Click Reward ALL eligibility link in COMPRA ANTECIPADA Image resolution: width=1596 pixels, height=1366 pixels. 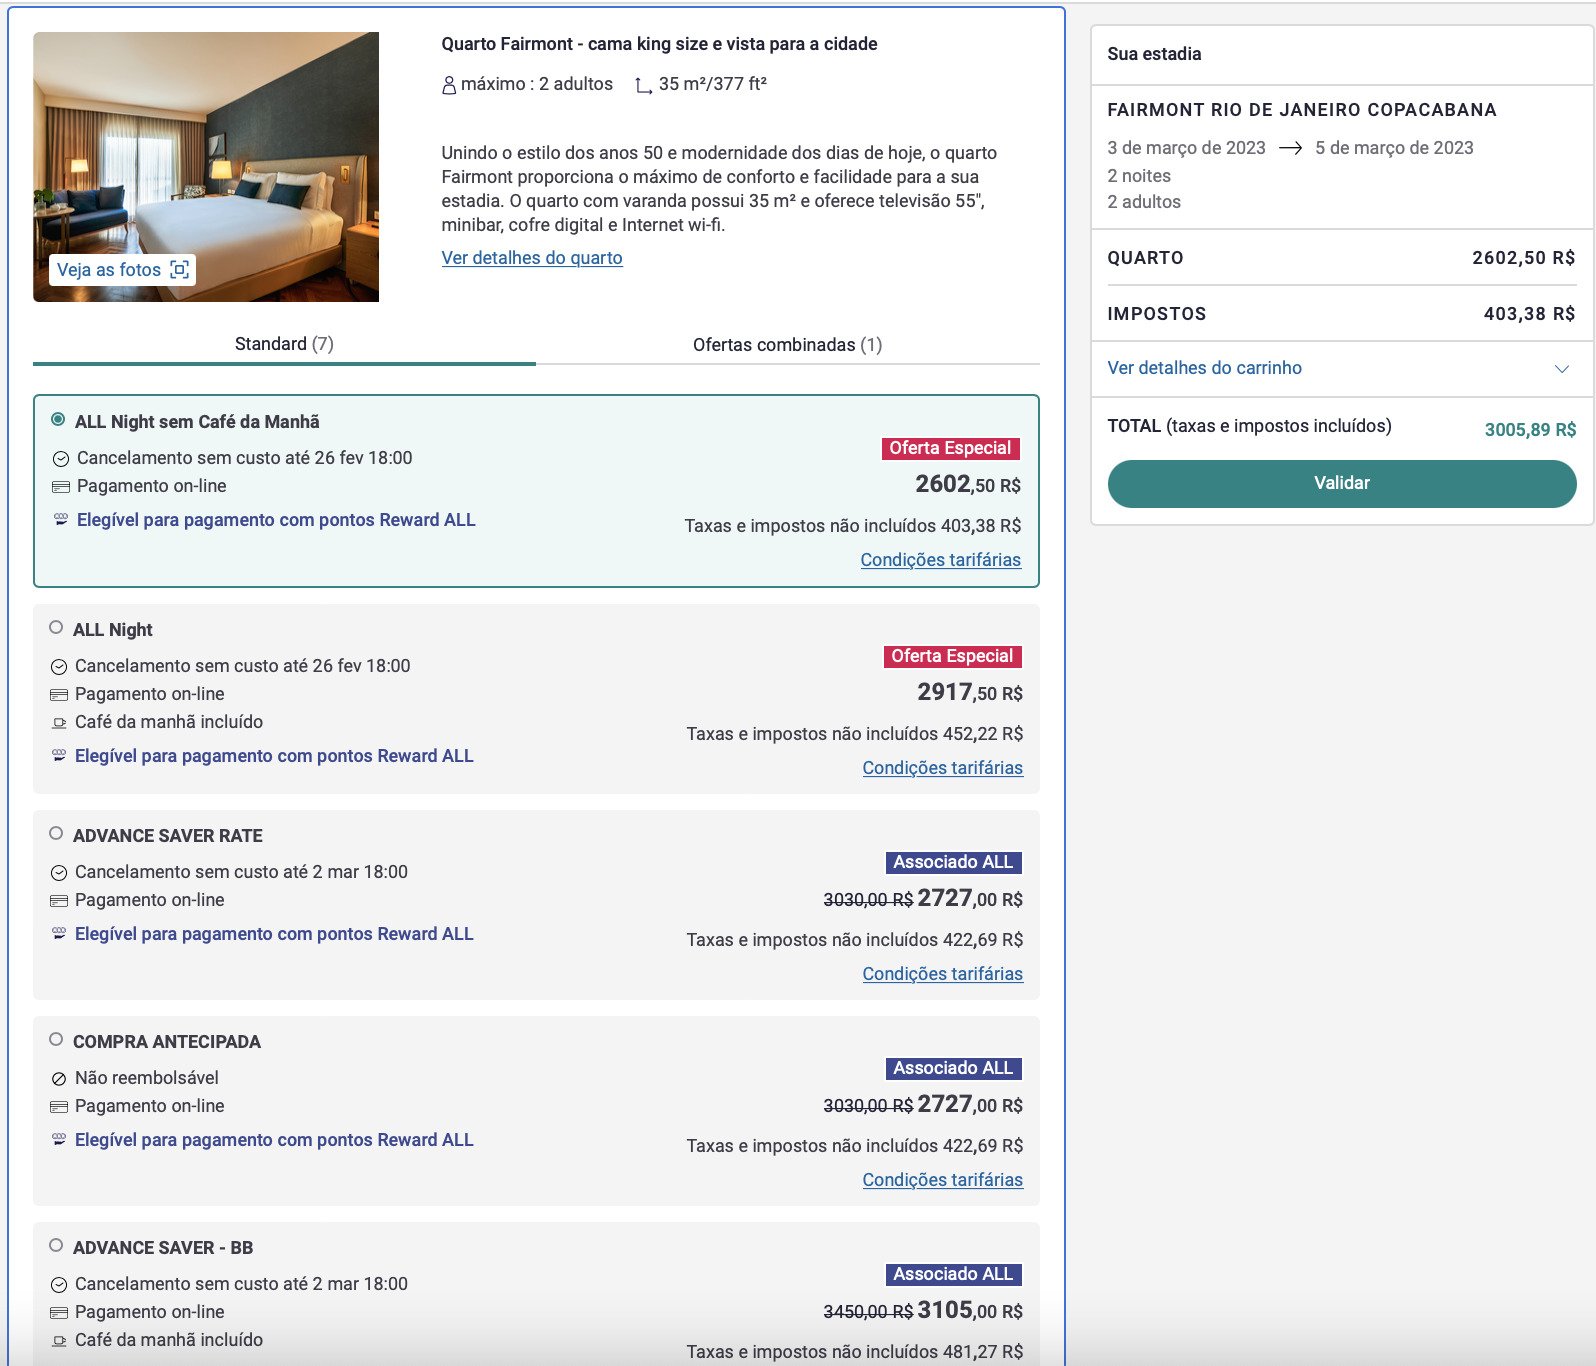click(x=274, y=1140)
